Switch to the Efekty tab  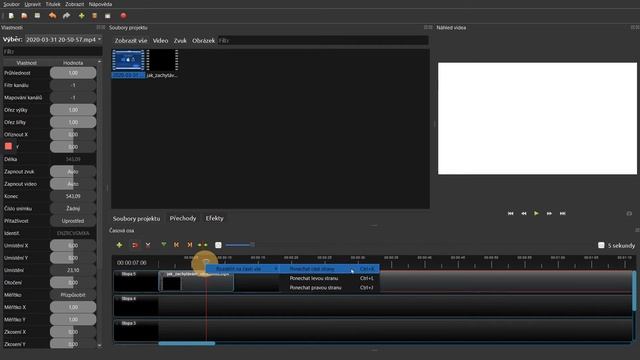pos(215,218)
